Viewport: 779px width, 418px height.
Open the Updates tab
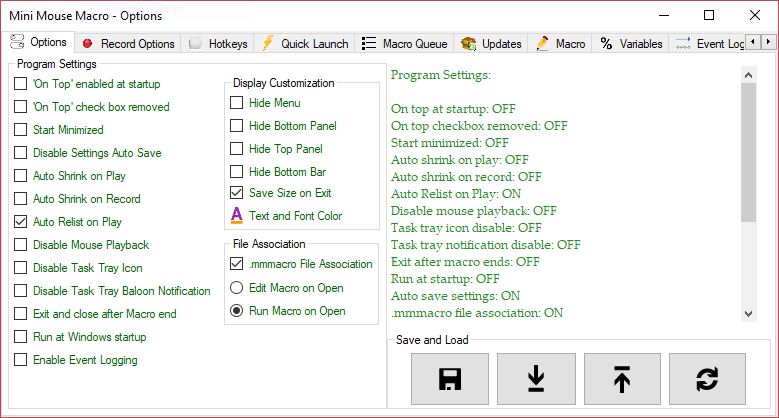tap(491, 43)
